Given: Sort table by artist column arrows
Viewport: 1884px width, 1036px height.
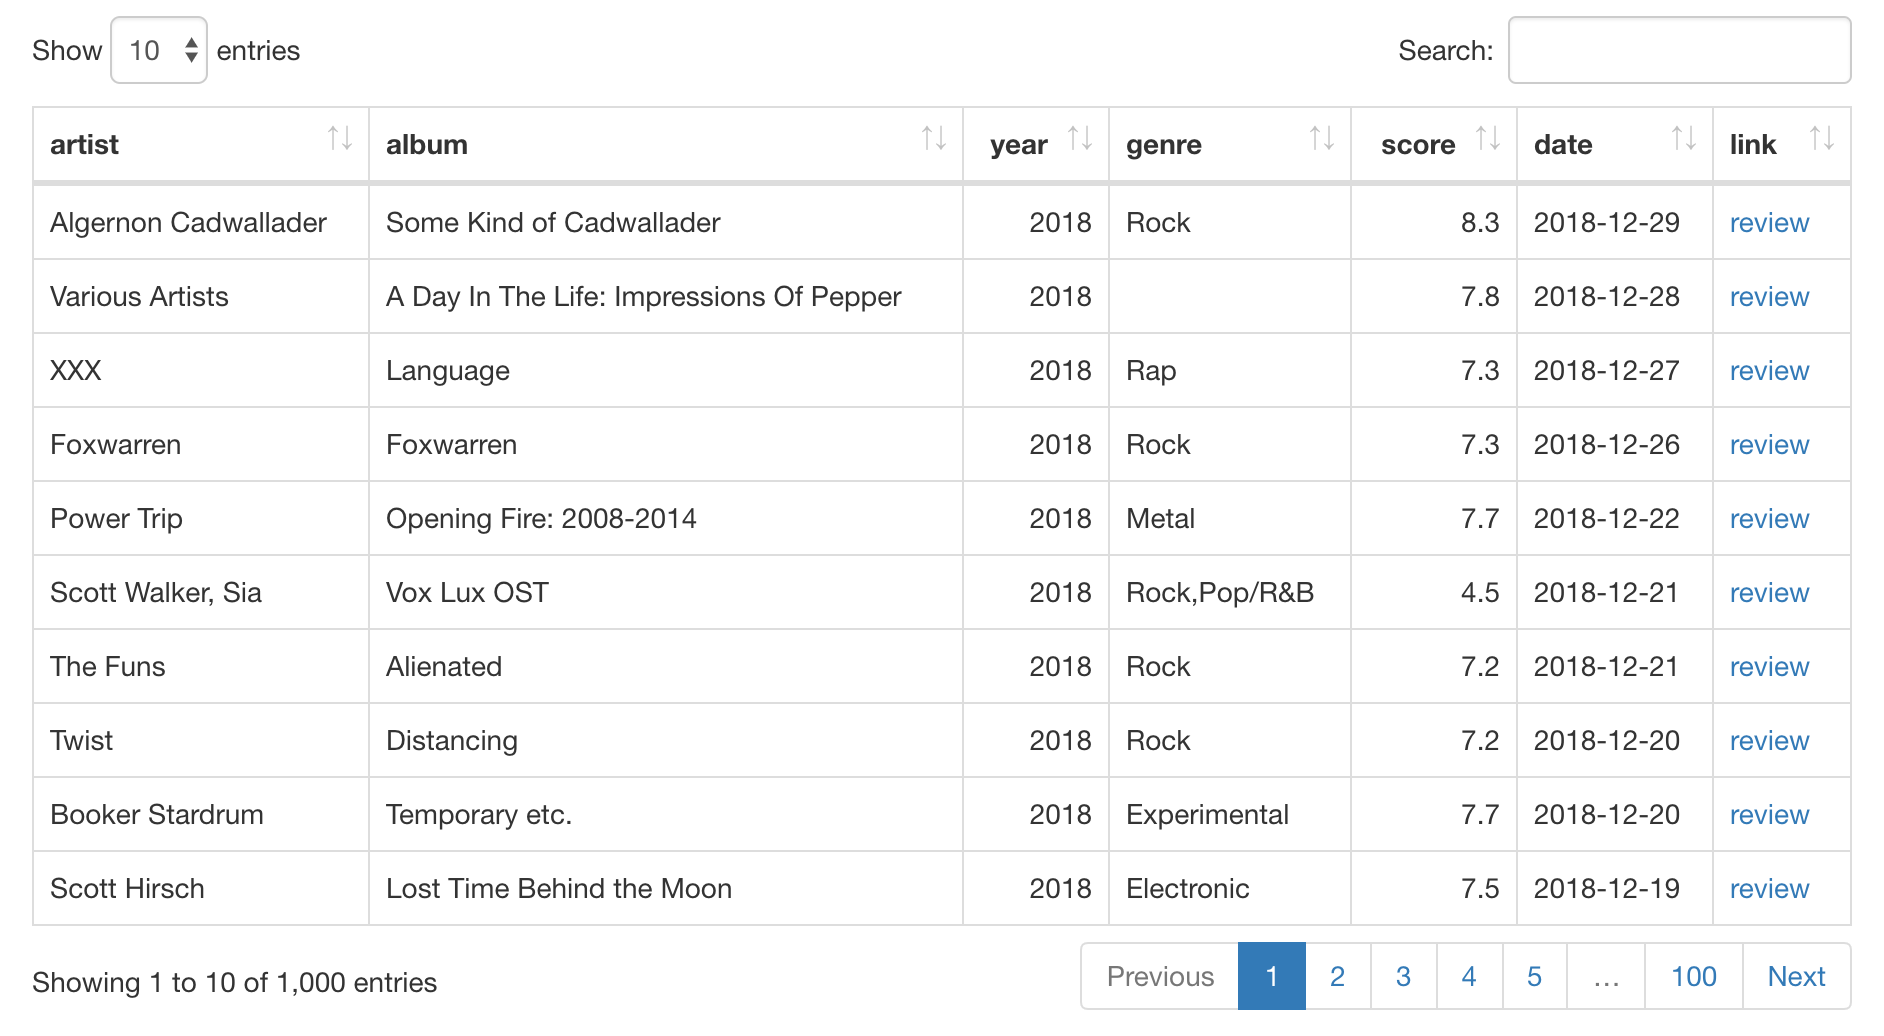Looking at the screenshot, I should tap(339, 139).
